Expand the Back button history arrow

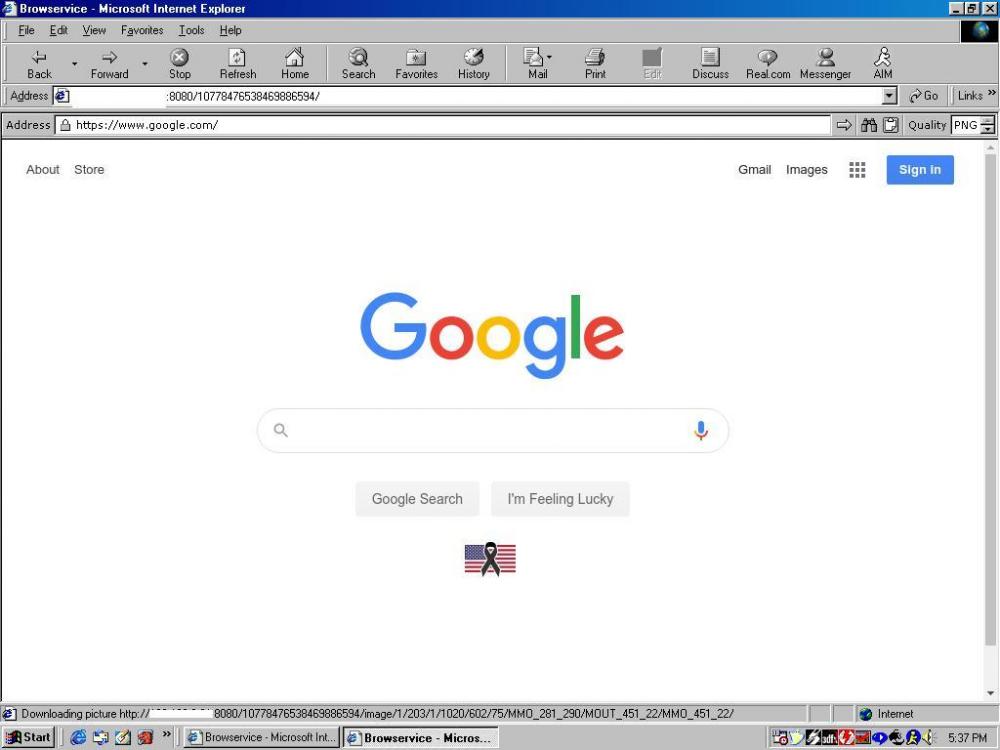tap(74, 64)
